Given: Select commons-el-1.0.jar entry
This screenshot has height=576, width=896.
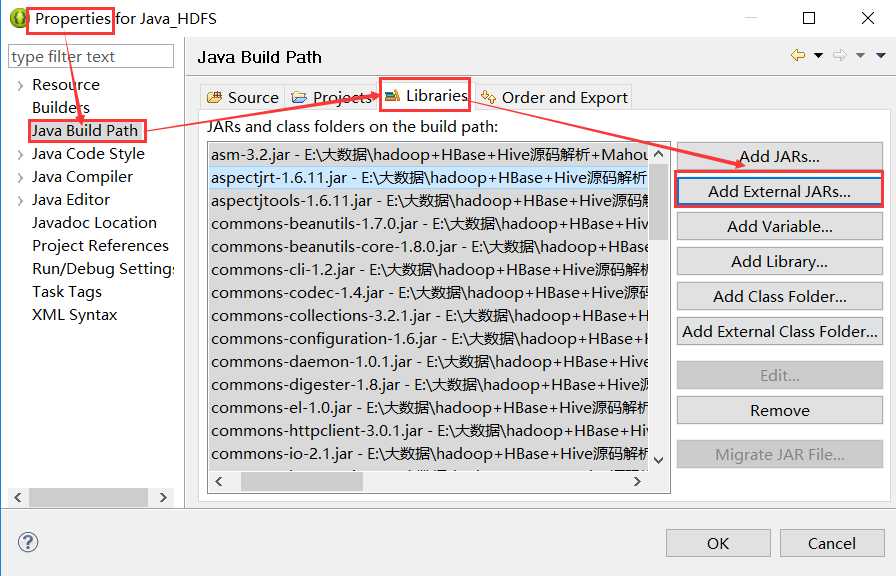Looking at the screenshot, I should coord(429,407).
